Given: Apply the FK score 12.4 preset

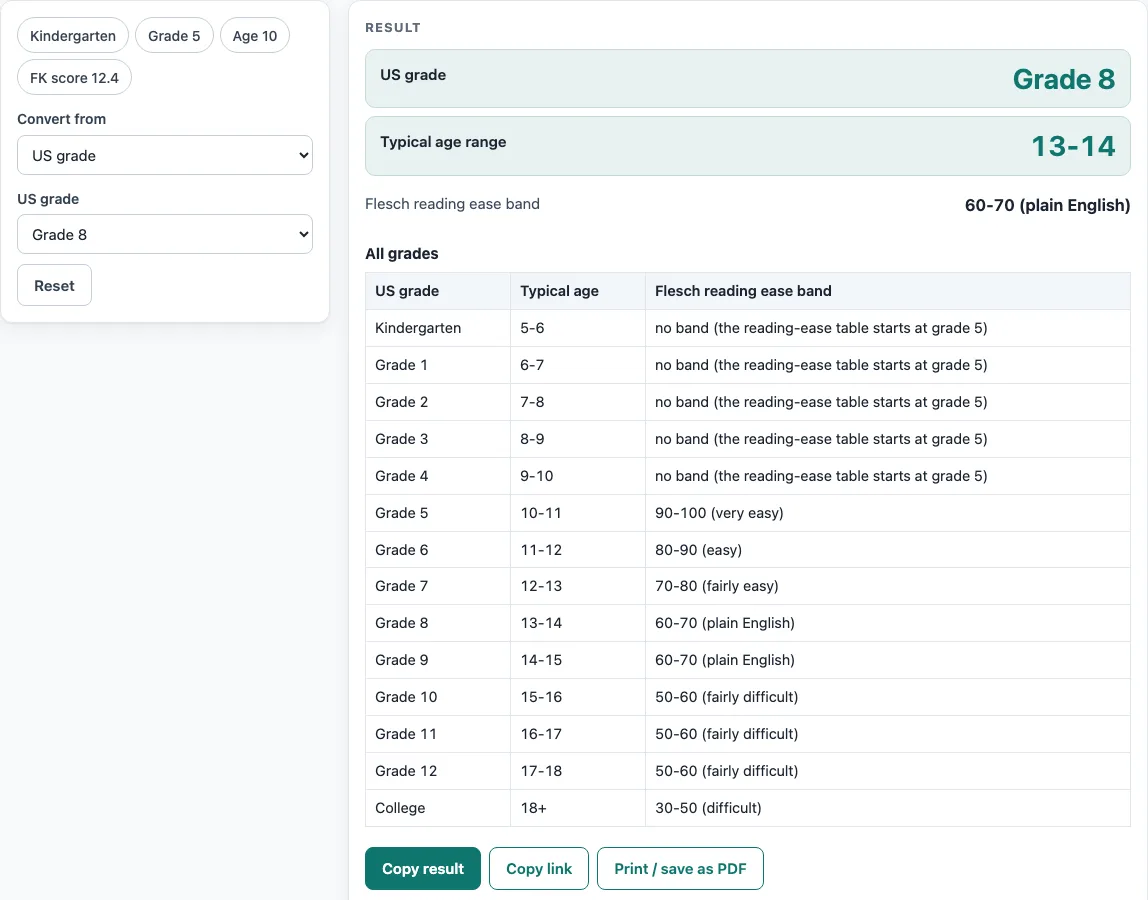Looking at the screenshot, I should pos(74,78).
